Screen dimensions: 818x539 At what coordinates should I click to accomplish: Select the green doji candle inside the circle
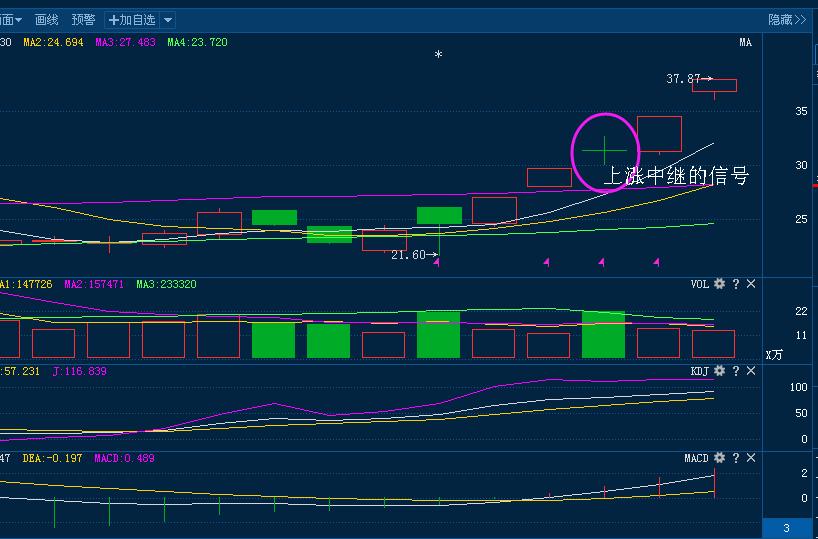(604, 151)
